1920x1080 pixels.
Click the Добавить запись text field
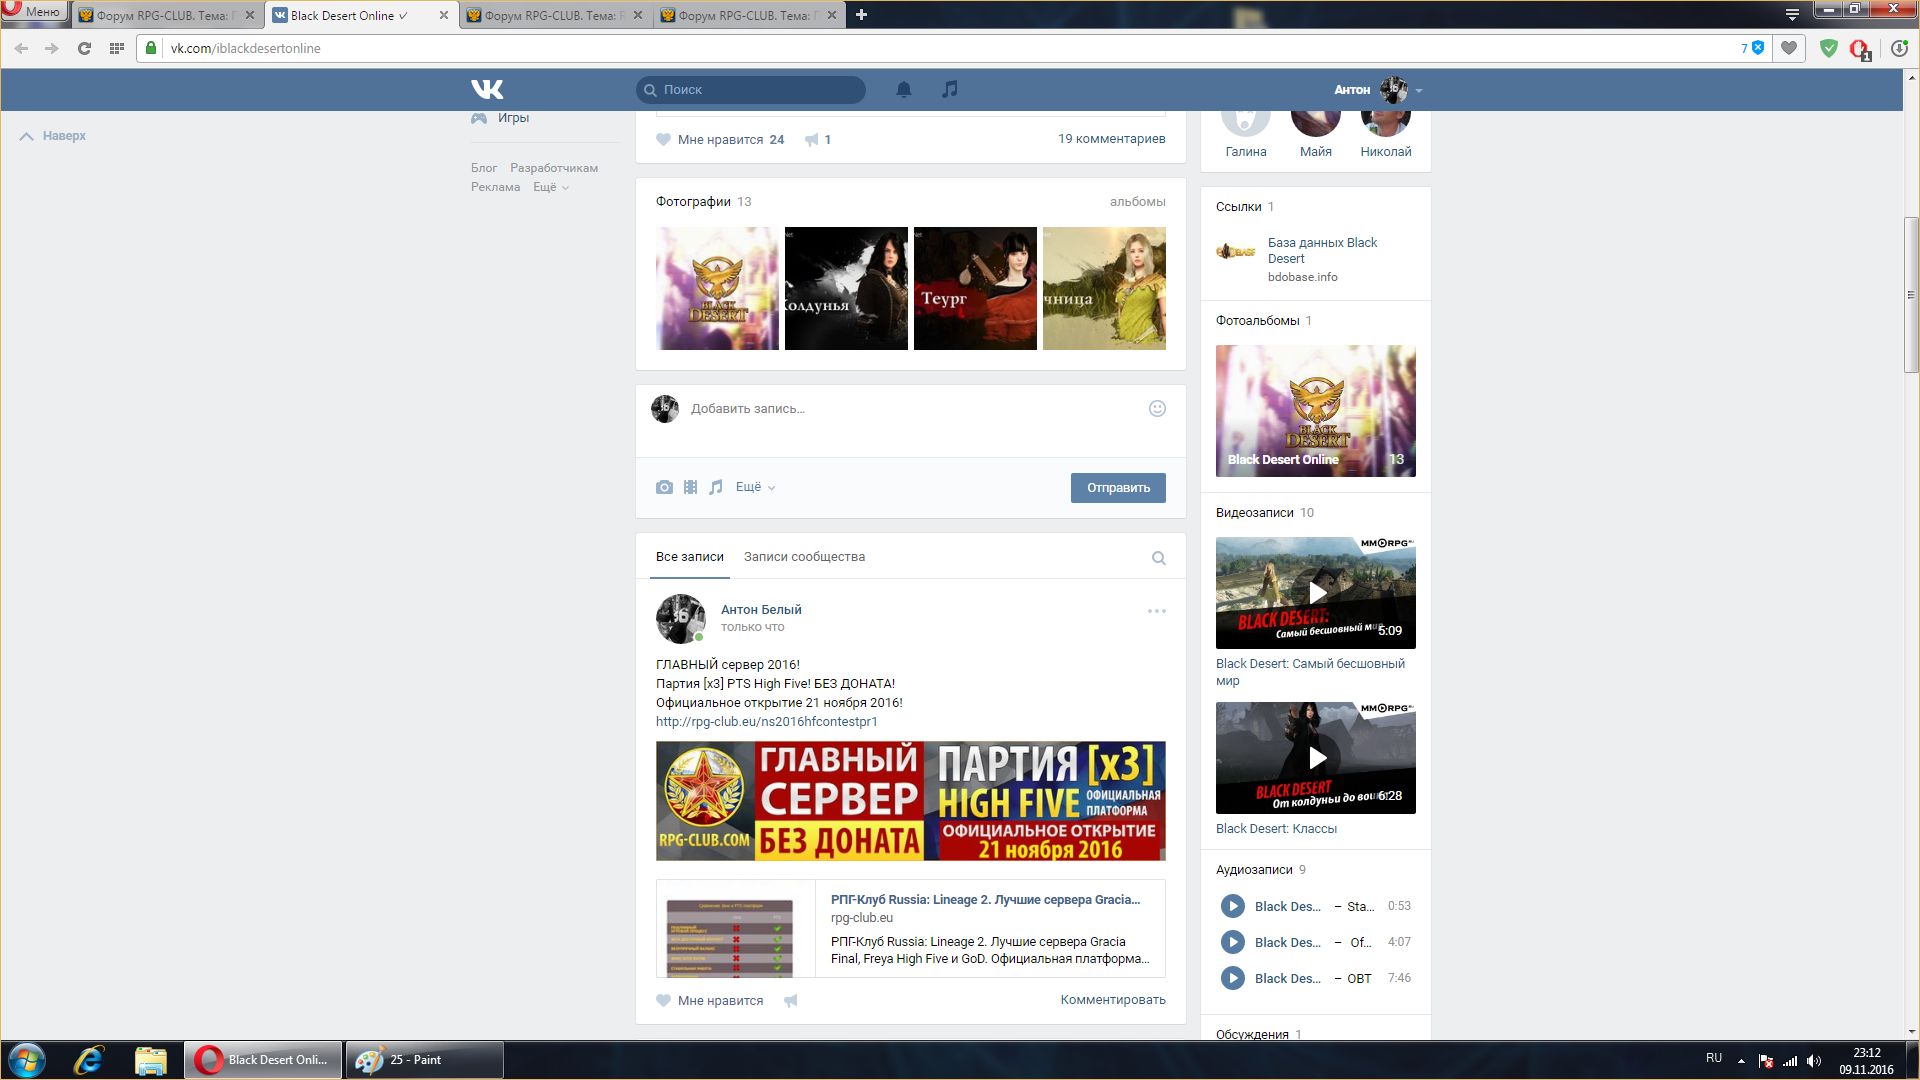910,409
